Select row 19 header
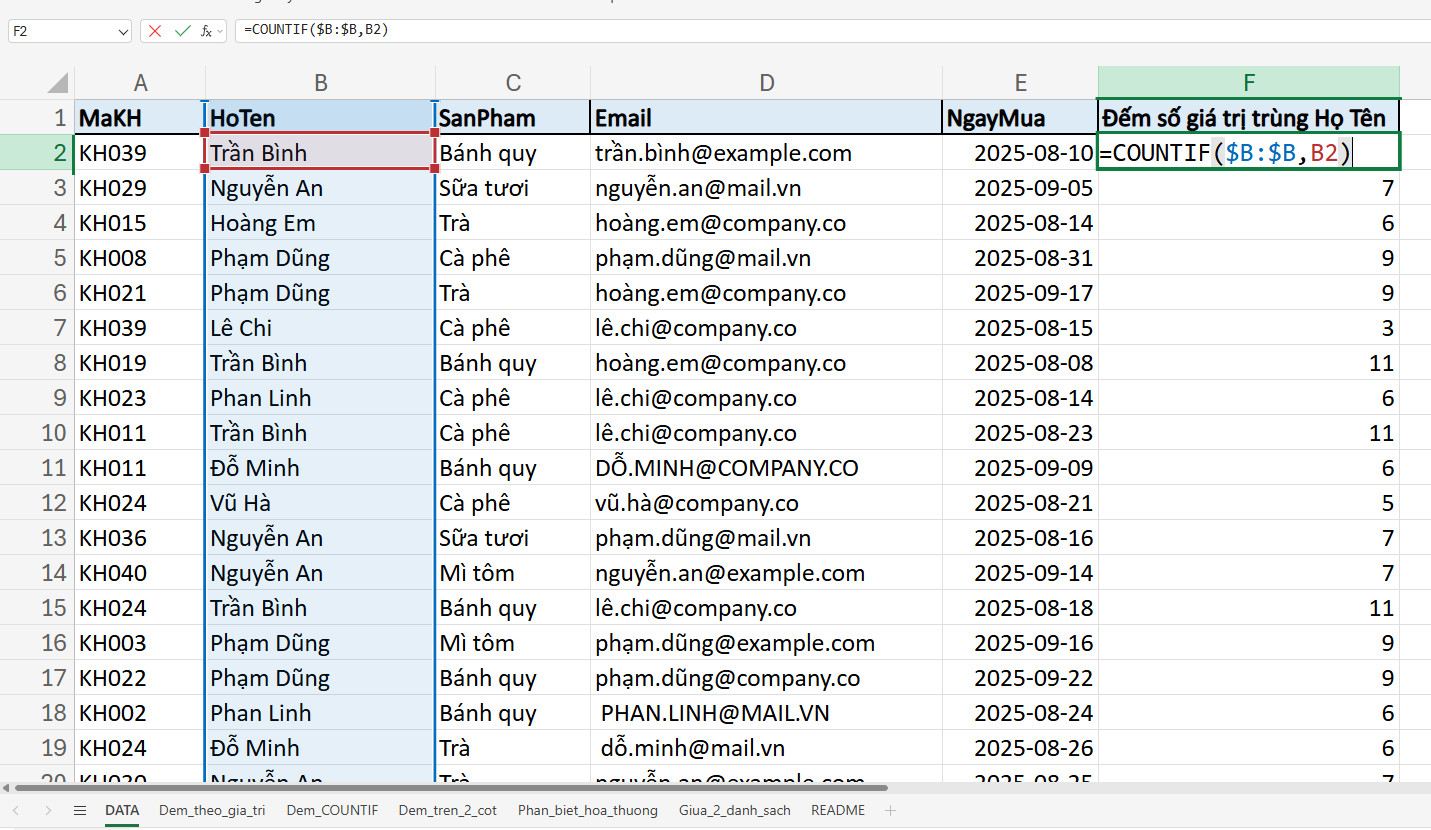Viewport: 1431px width, 830px height. 37,748
